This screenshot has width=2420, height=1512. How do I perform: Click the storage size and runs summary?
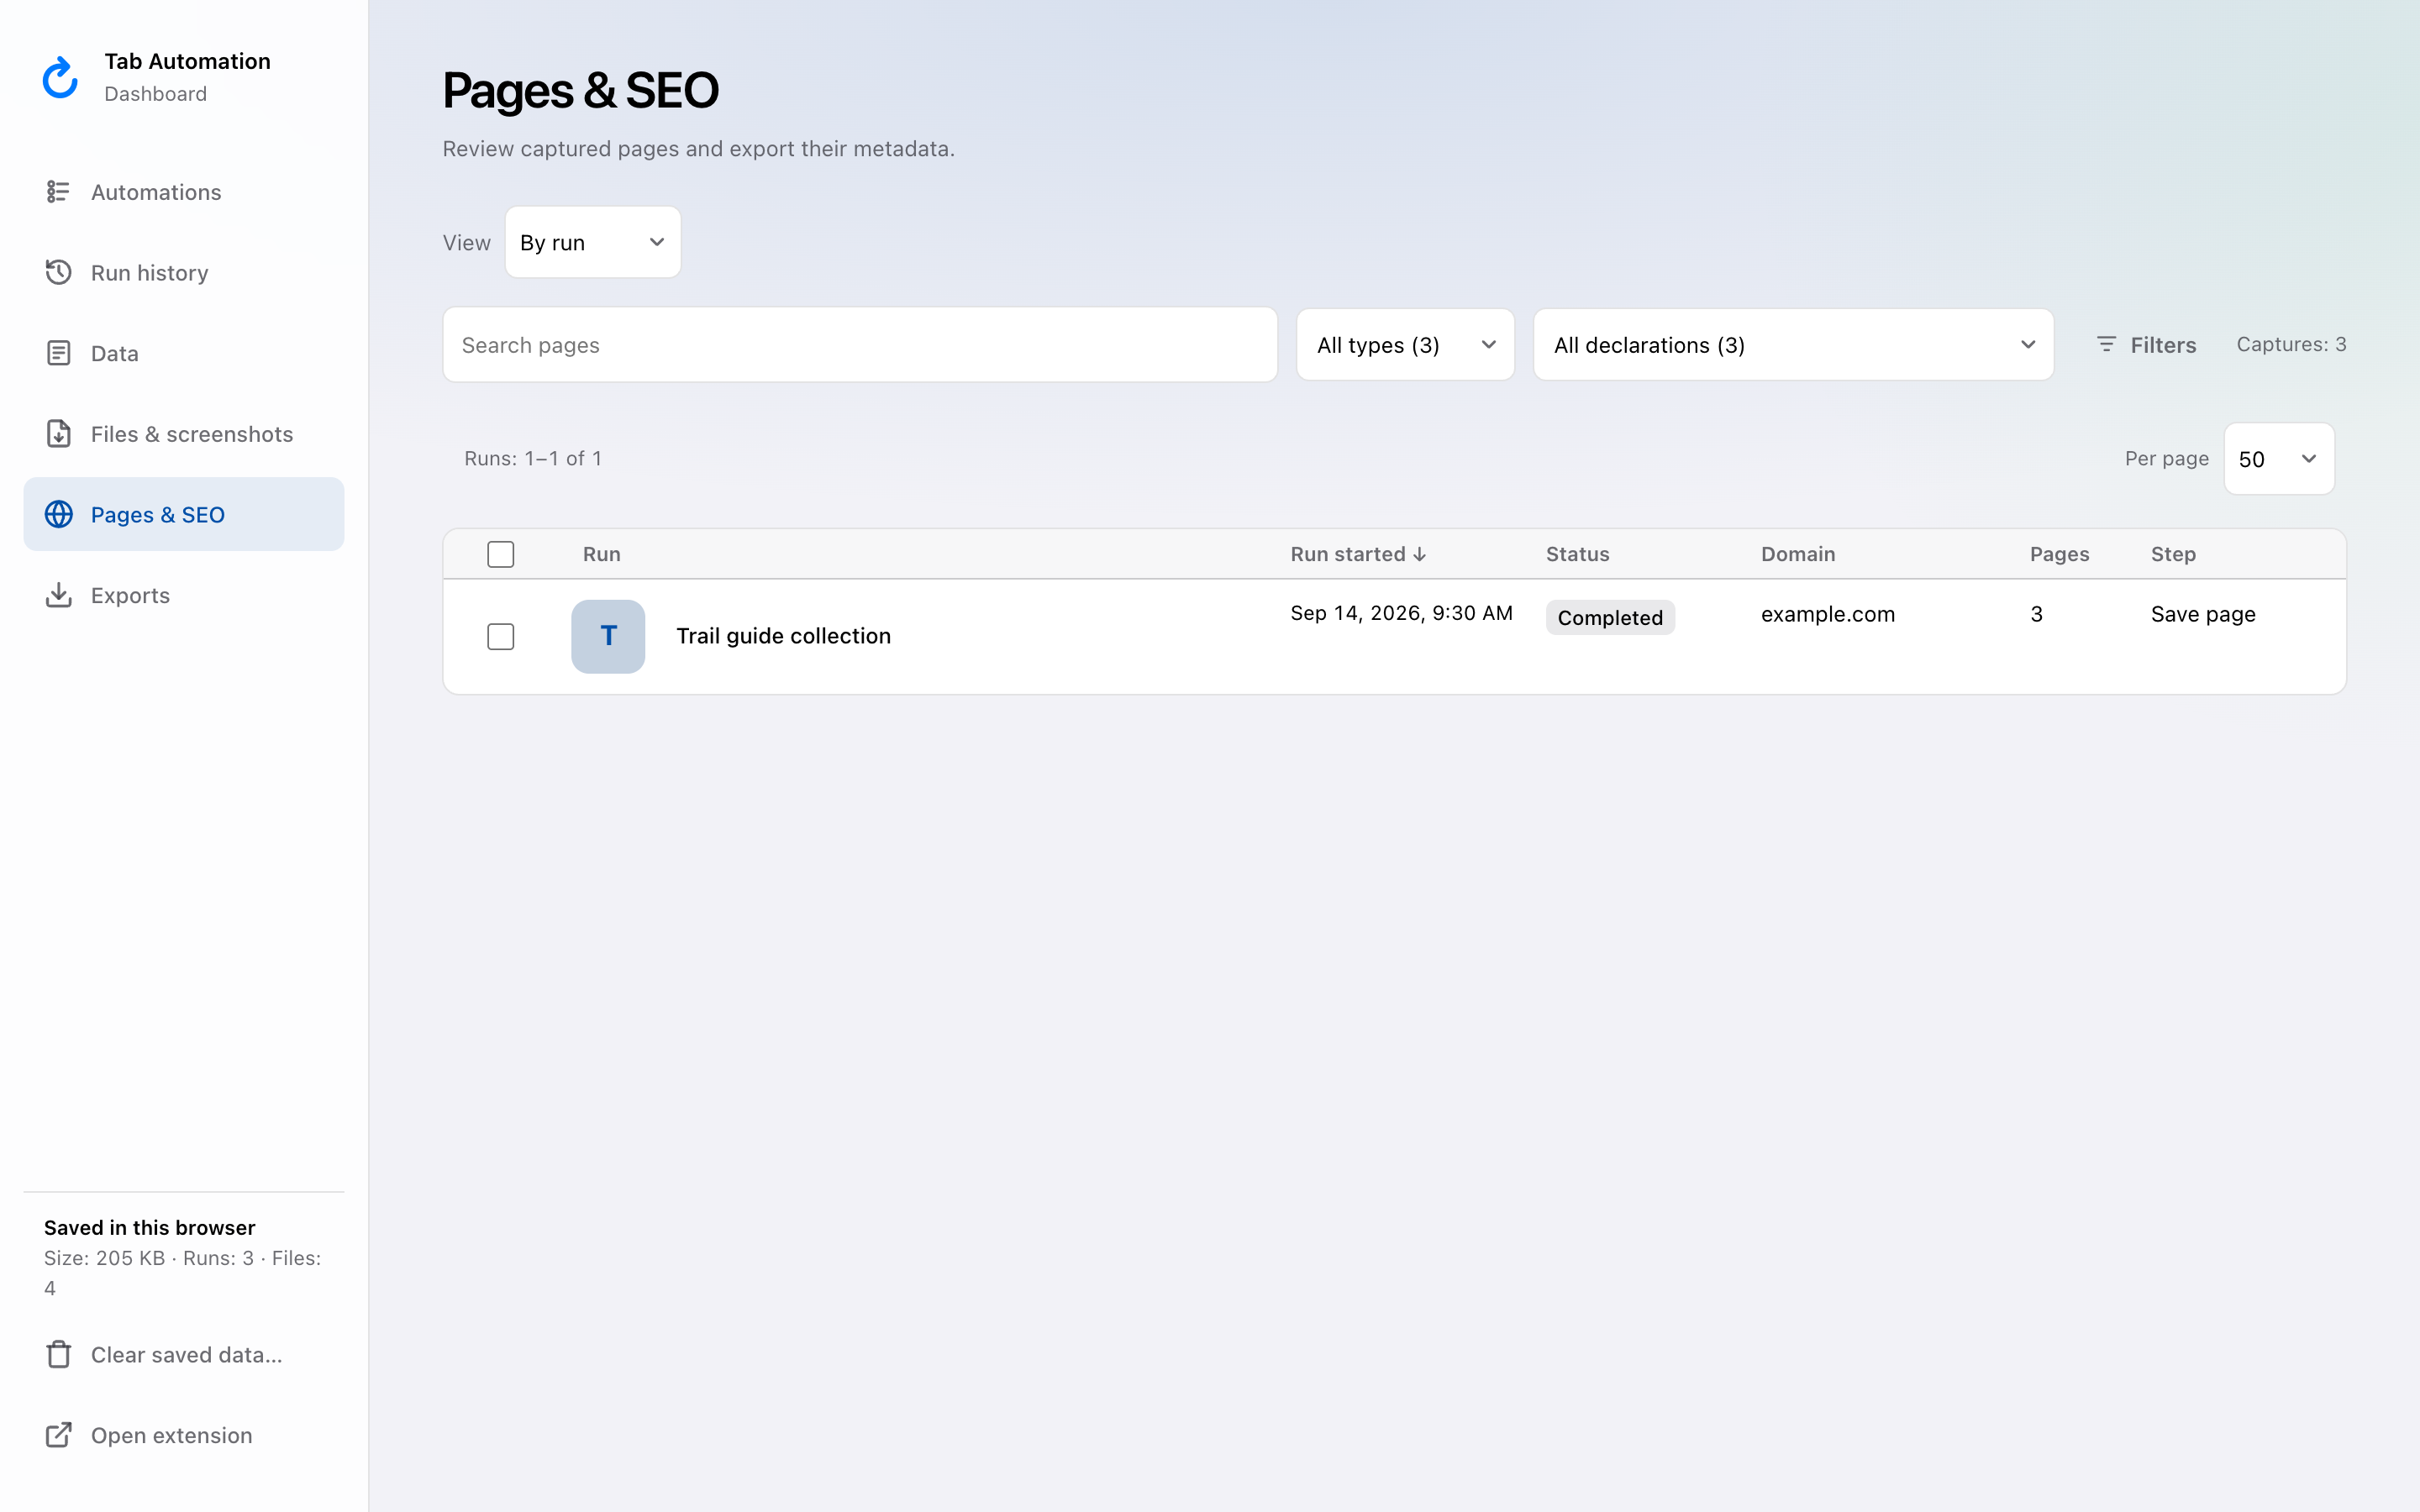coord(183,1272)
